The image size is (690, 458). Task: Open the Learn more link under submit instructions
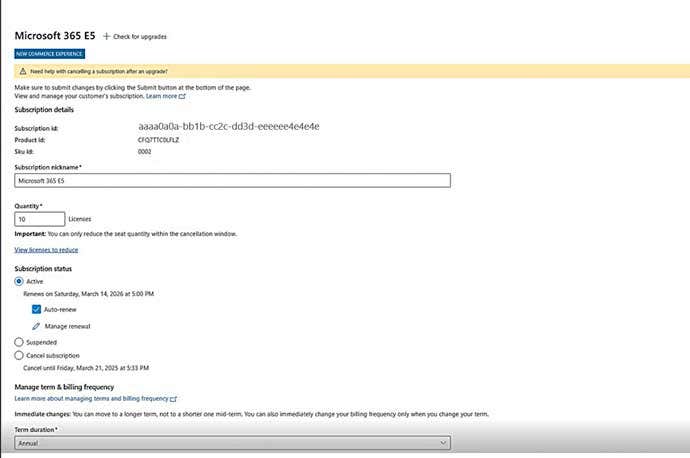161,96
